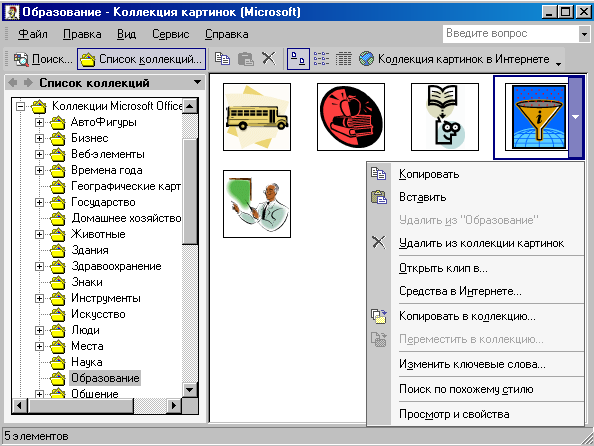The height and width of the screenshot is (446, 594).
Task: Click tree scrollbar up arrow
Action: [x=190, y=106]
